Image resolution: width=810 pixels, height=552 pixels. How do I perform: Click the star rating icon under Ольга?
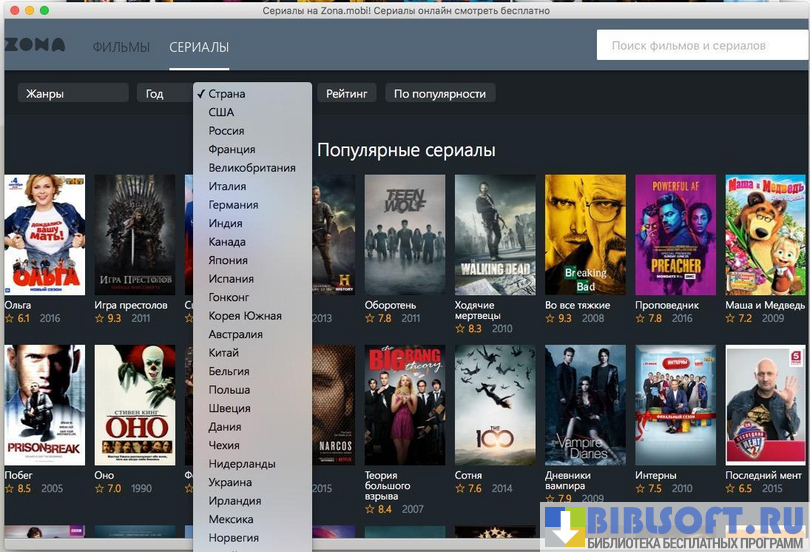[x=10, y=319]
